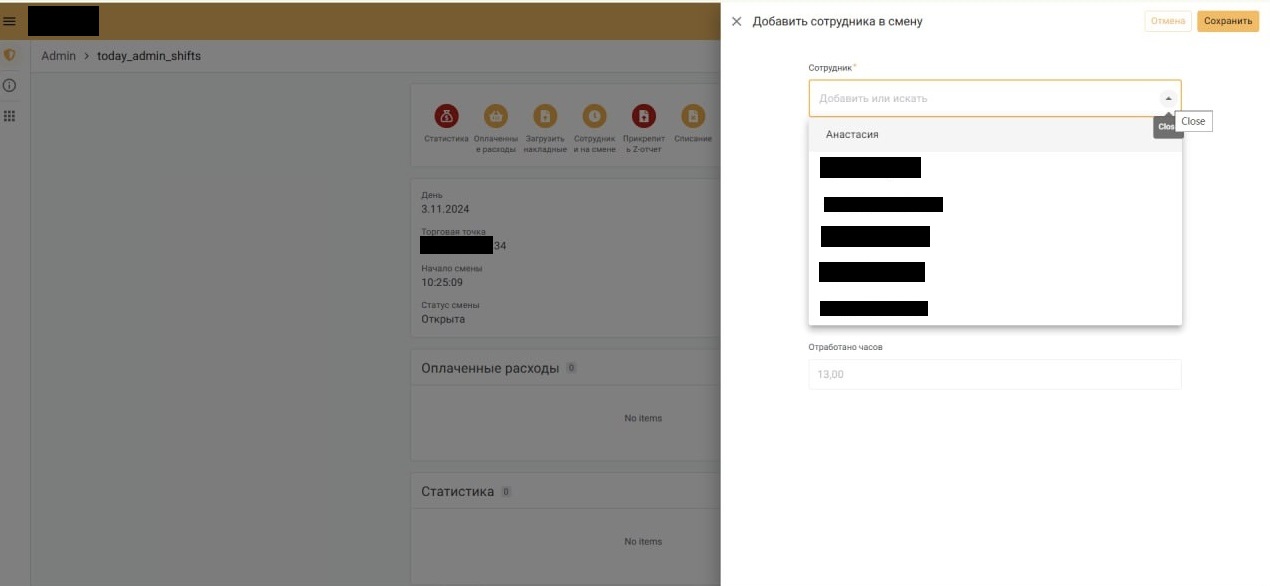The height and width of the screenshot is (586, 1270).
Task: Open Сотрудники на смене clock icon
Action: pyautogui.click(x=595, y=116)
